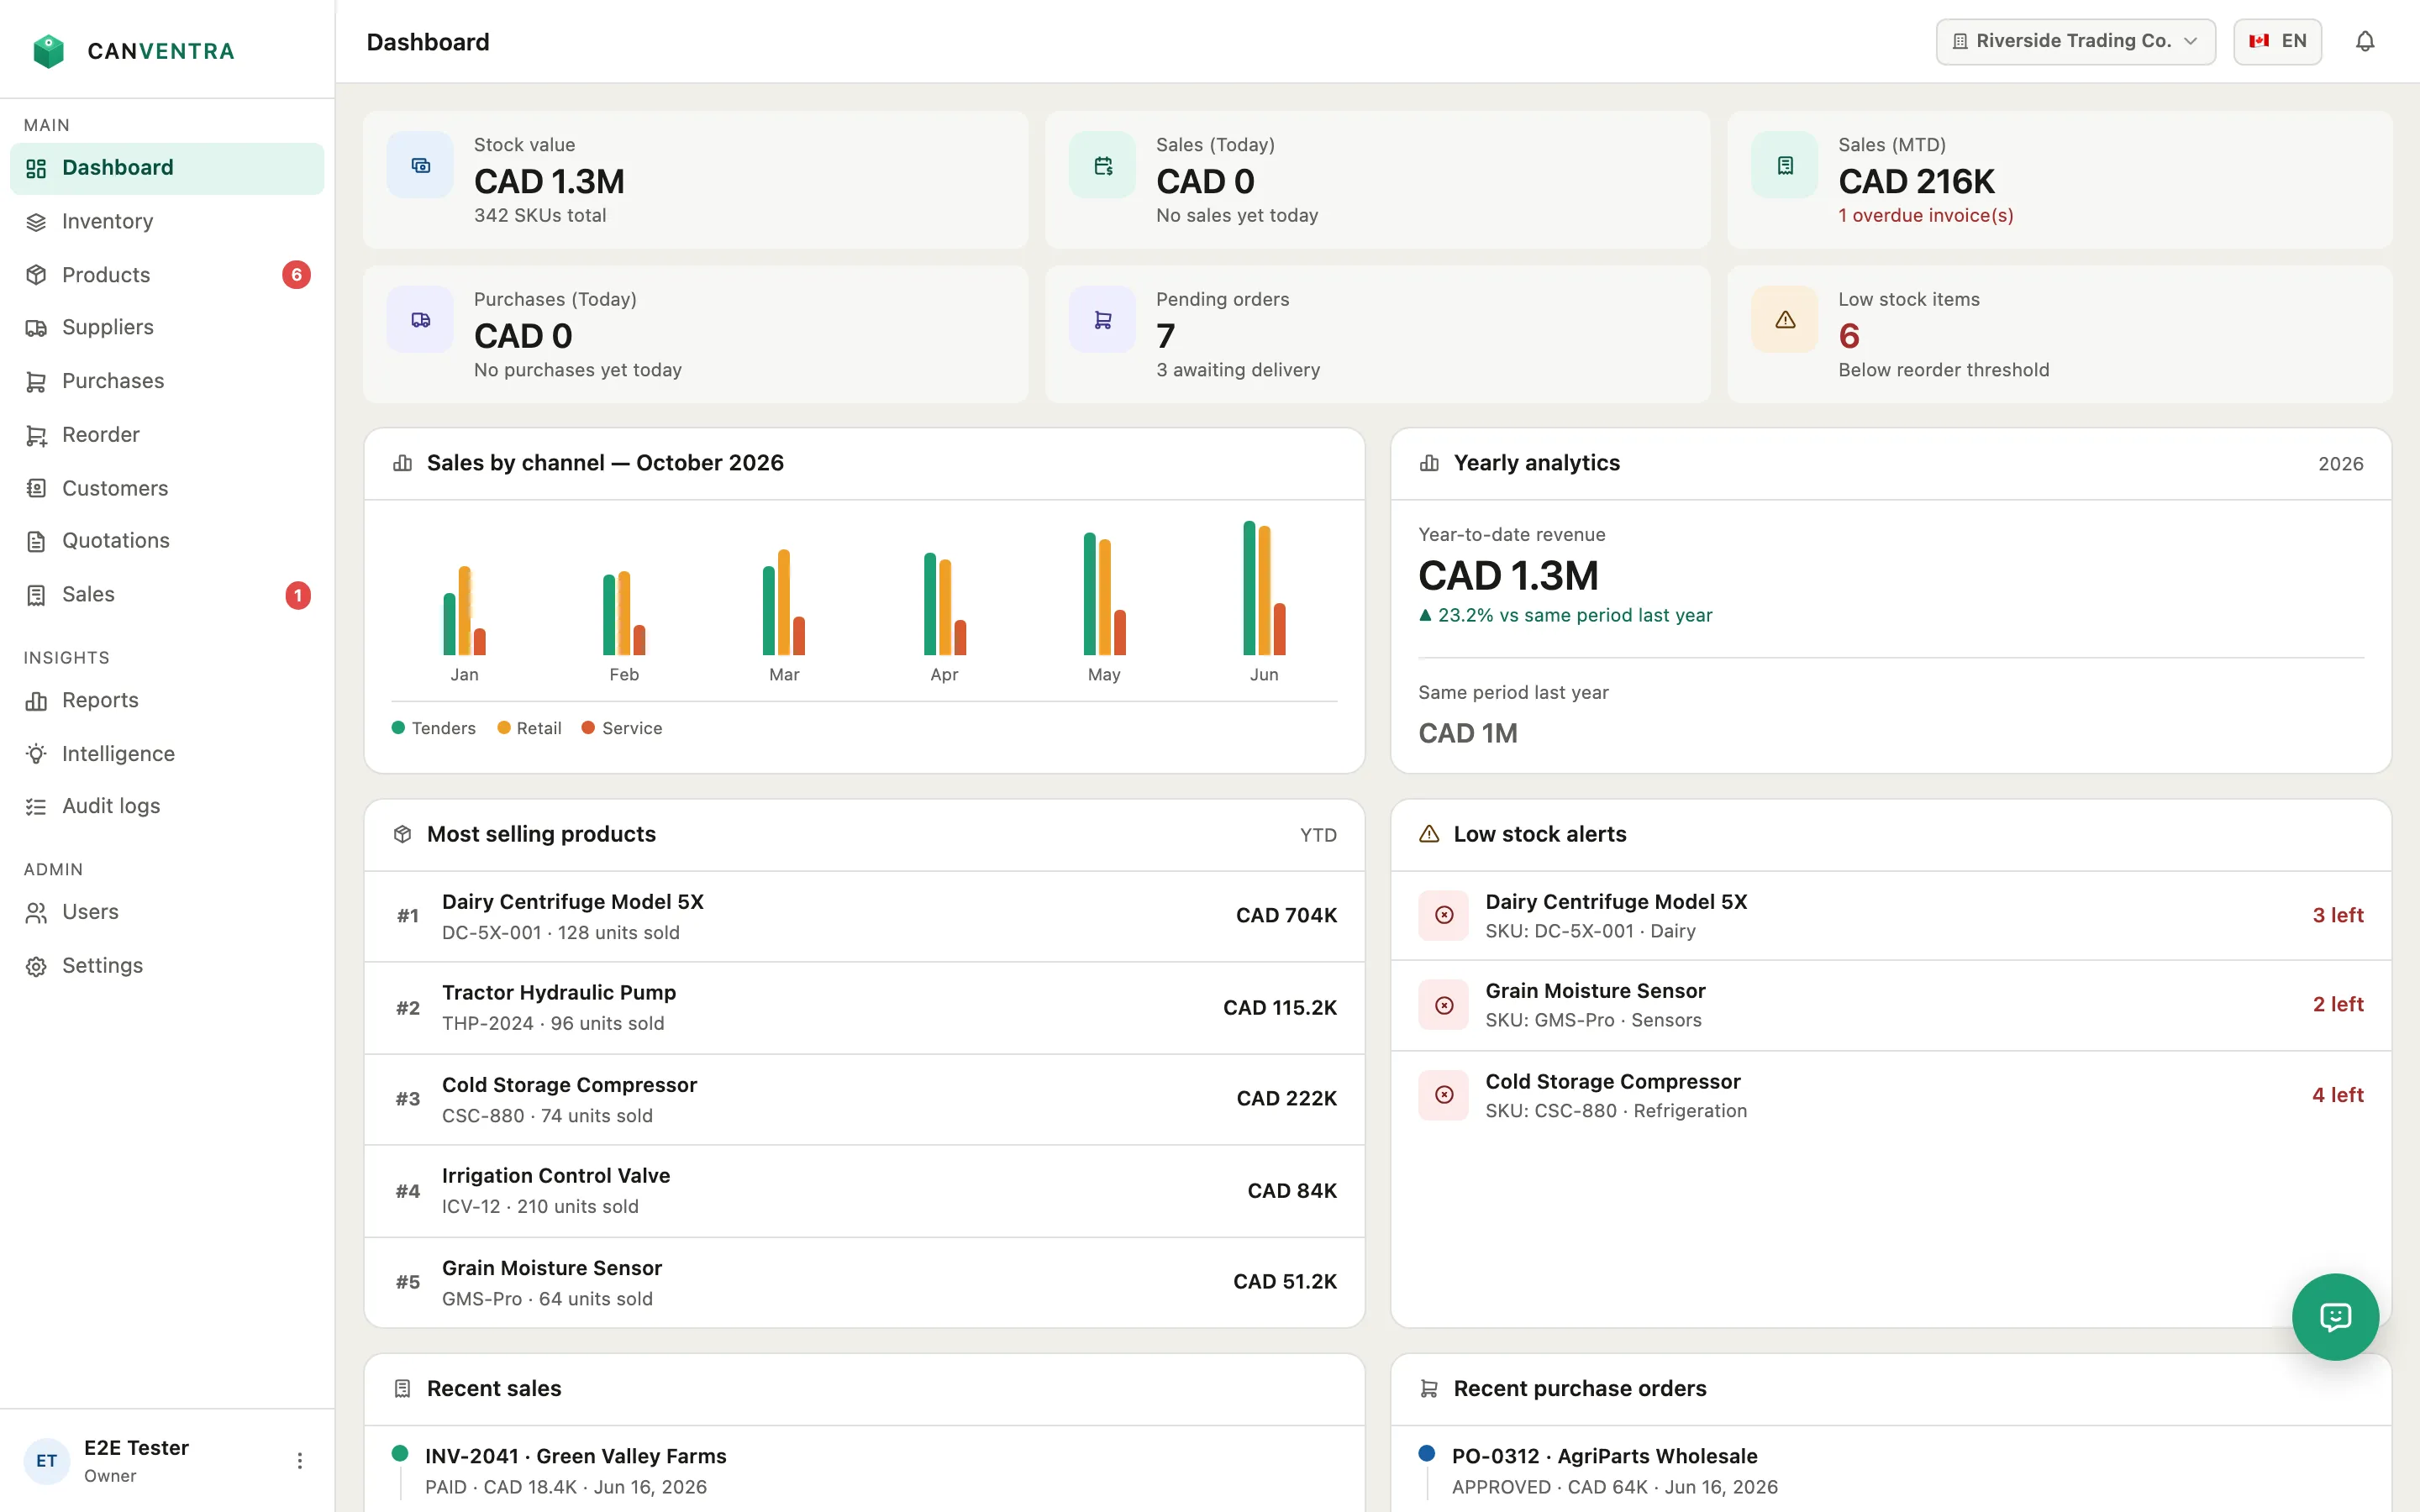The height and width of the screenshot is (1512, 2420).
Task: Click 'CAD 704K' value for Dairy Centrifuge
Action: coord(1286,915)
